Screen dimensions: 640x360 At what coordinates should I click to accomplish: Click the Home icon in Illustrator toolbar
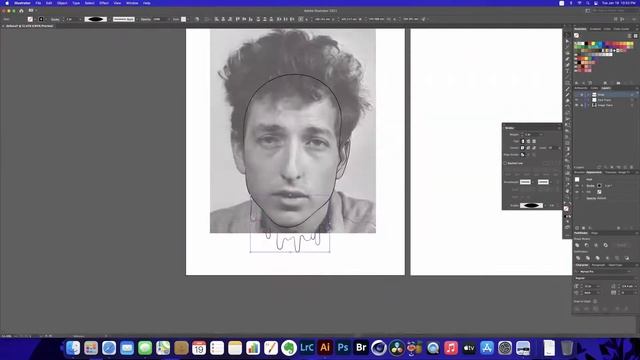21,11
